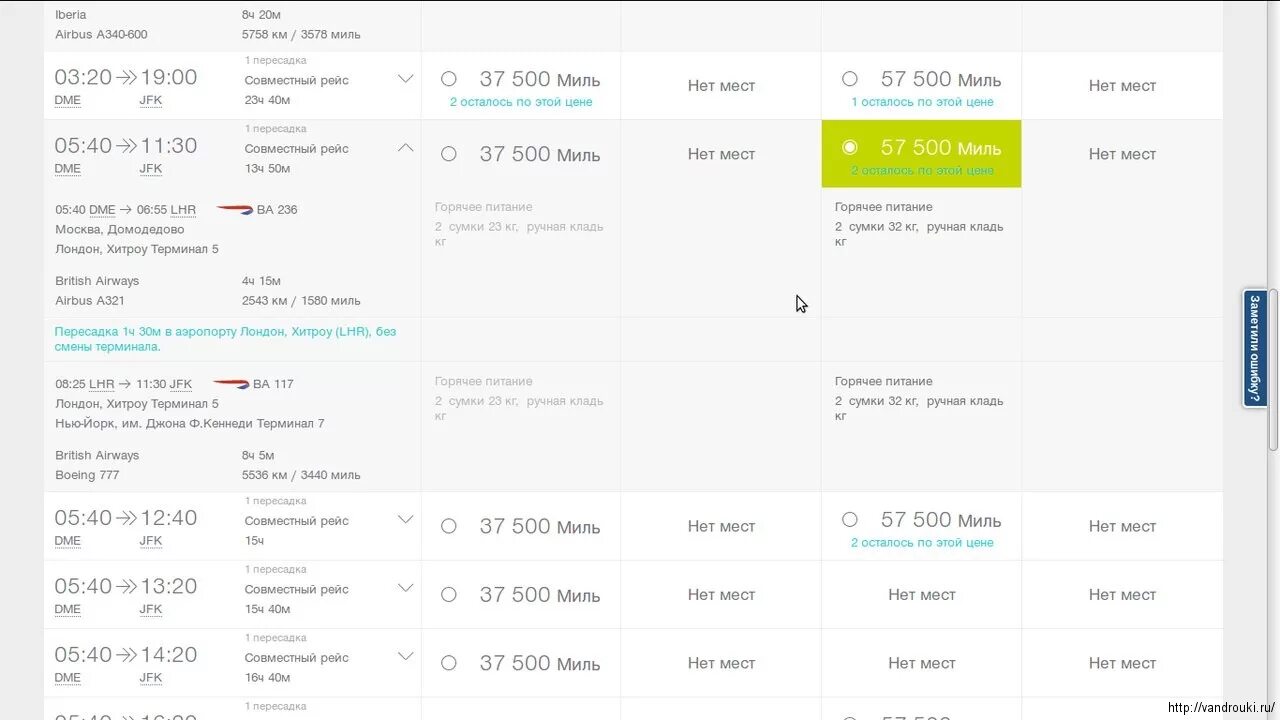Open the 'Заметили ошибку?' feedback tab
Image resolution: width=1280 pixels, height=720 pixels.
(x=1255, y=348)
